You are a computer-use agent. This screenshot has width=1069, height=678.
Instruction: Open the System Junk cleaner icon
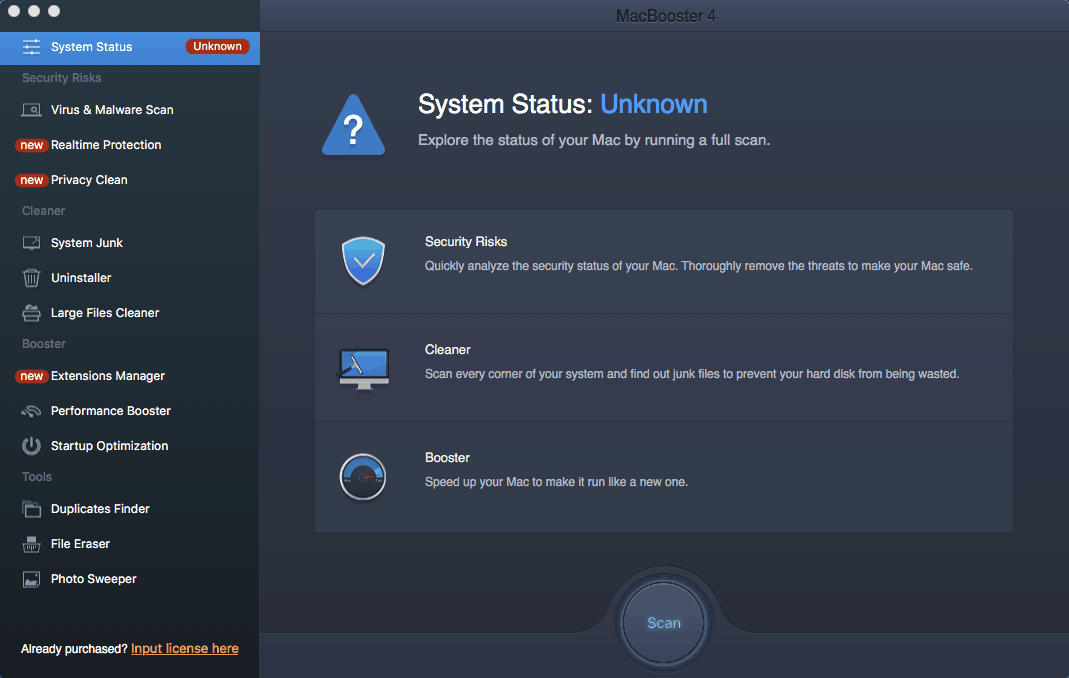pyautogui.click(x=30, y=242)
